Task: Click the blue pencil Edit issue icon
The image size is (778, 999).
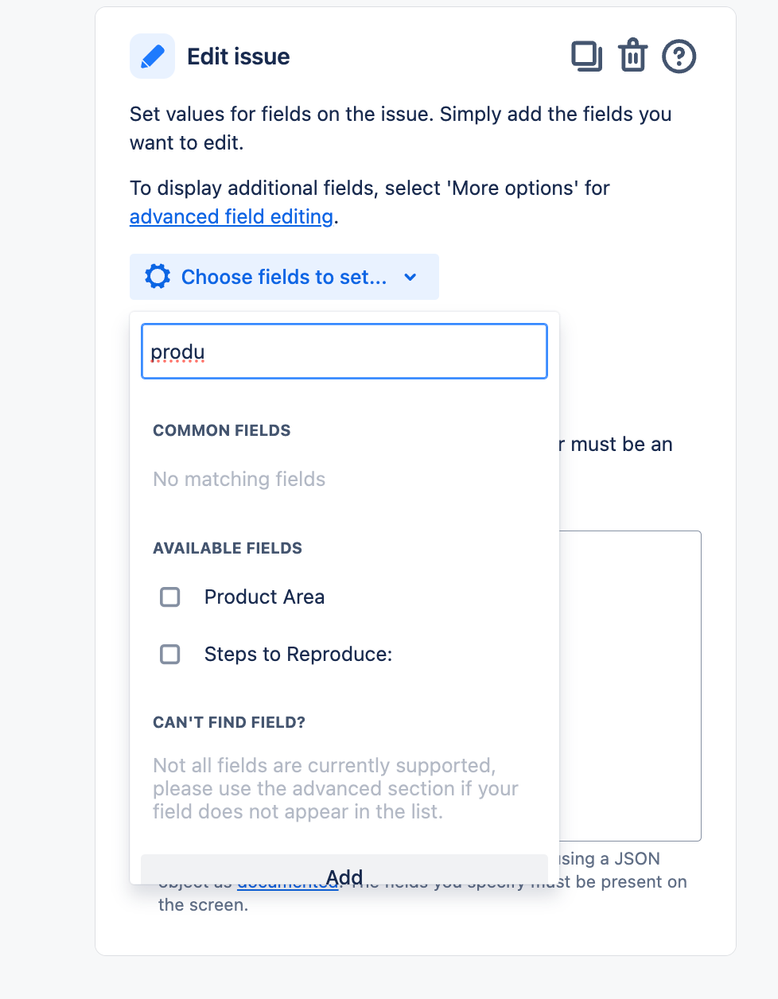Action: coord(152,56)
